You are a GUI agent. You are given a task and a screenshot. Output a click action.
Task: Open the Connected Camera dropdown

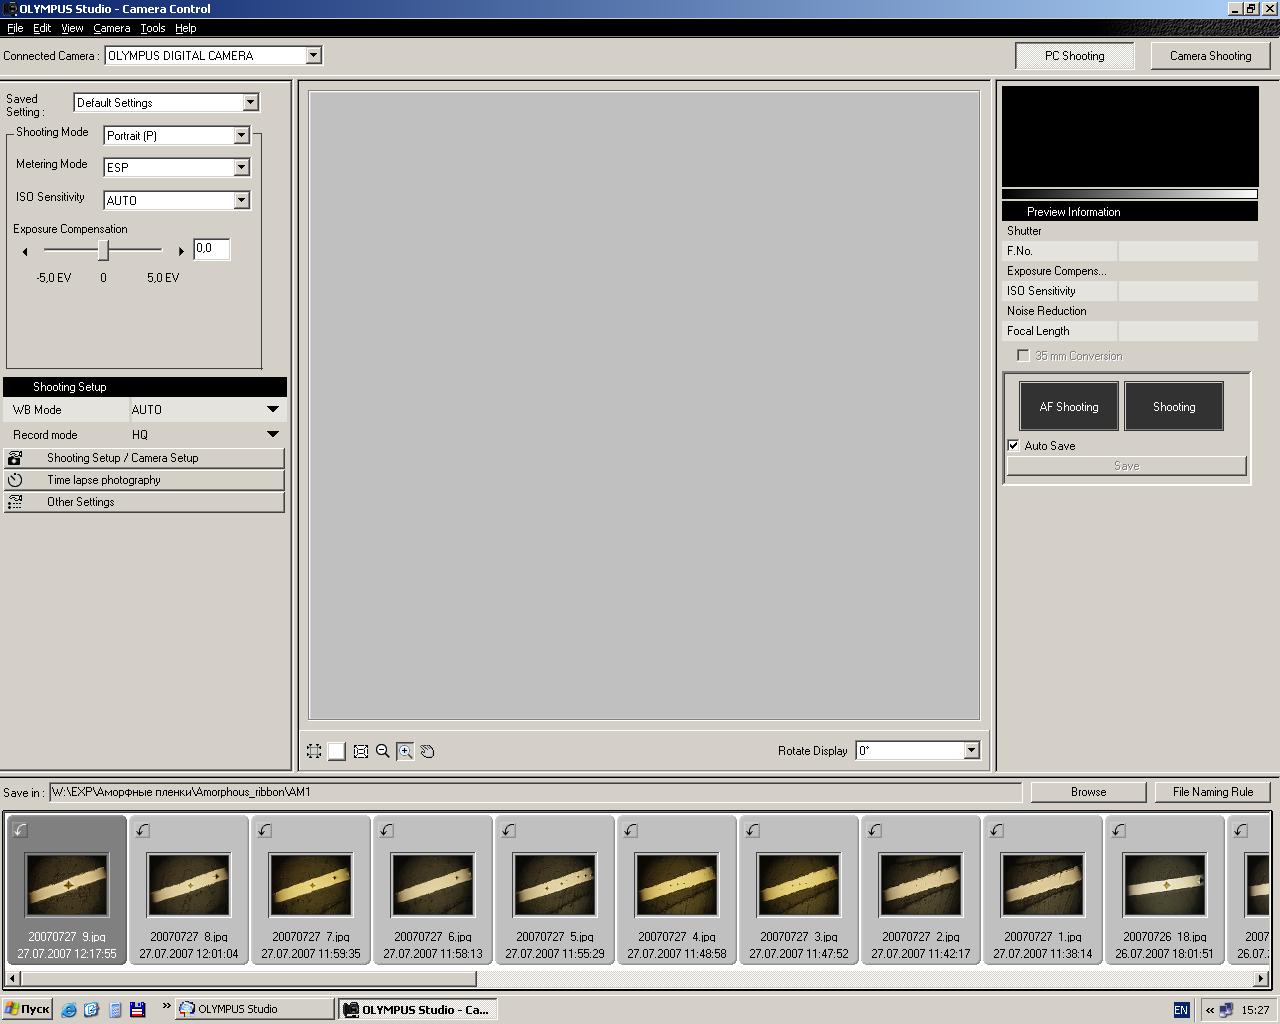313,56
